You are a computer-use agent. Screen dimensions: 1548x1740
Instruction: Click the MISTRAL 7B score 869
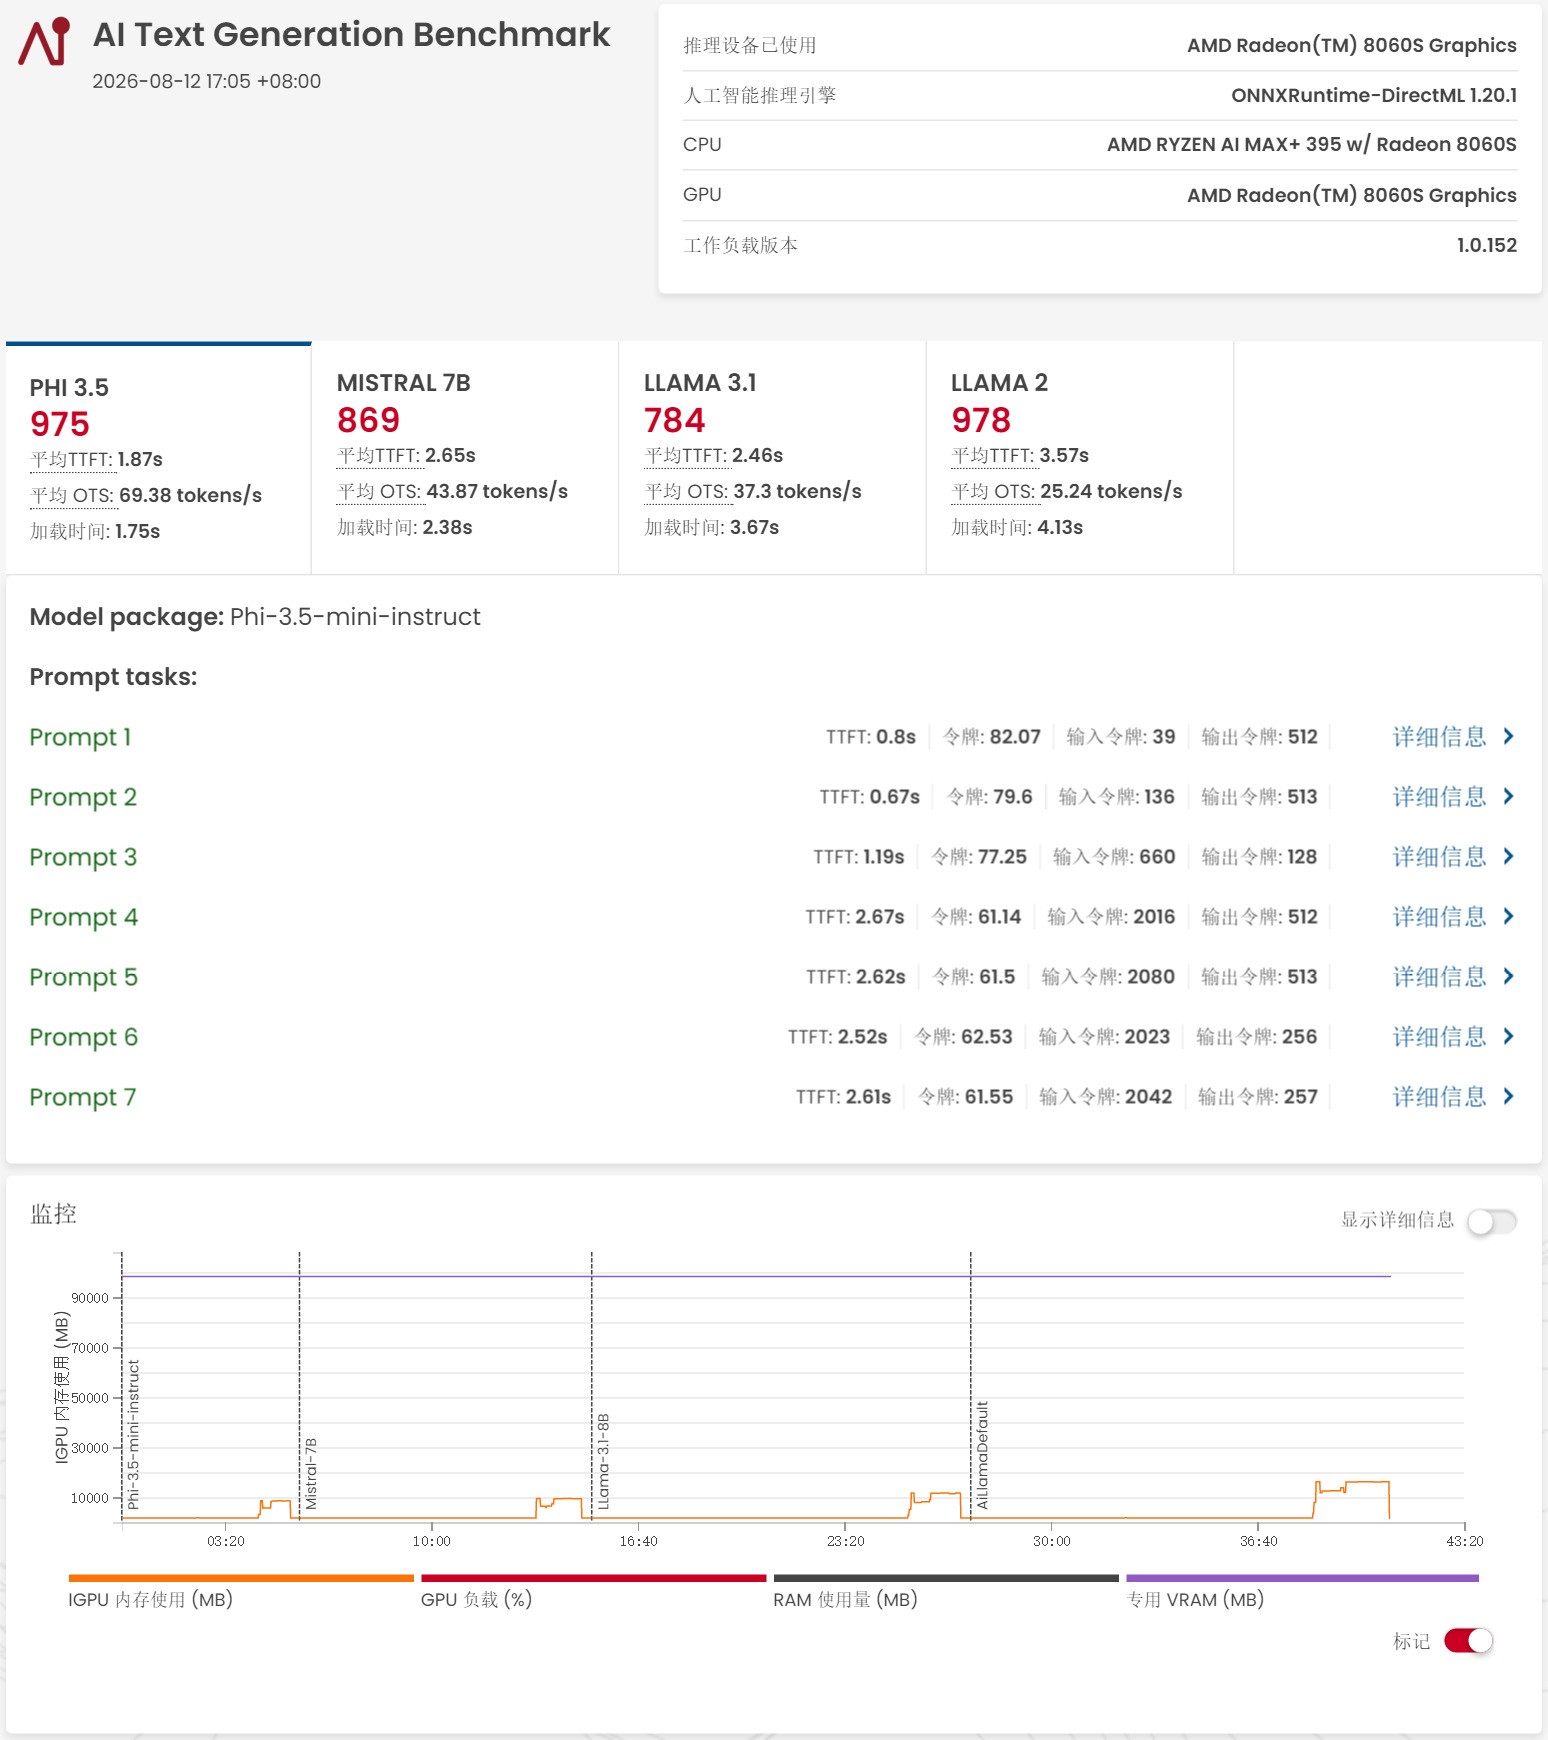click(368, 420)
